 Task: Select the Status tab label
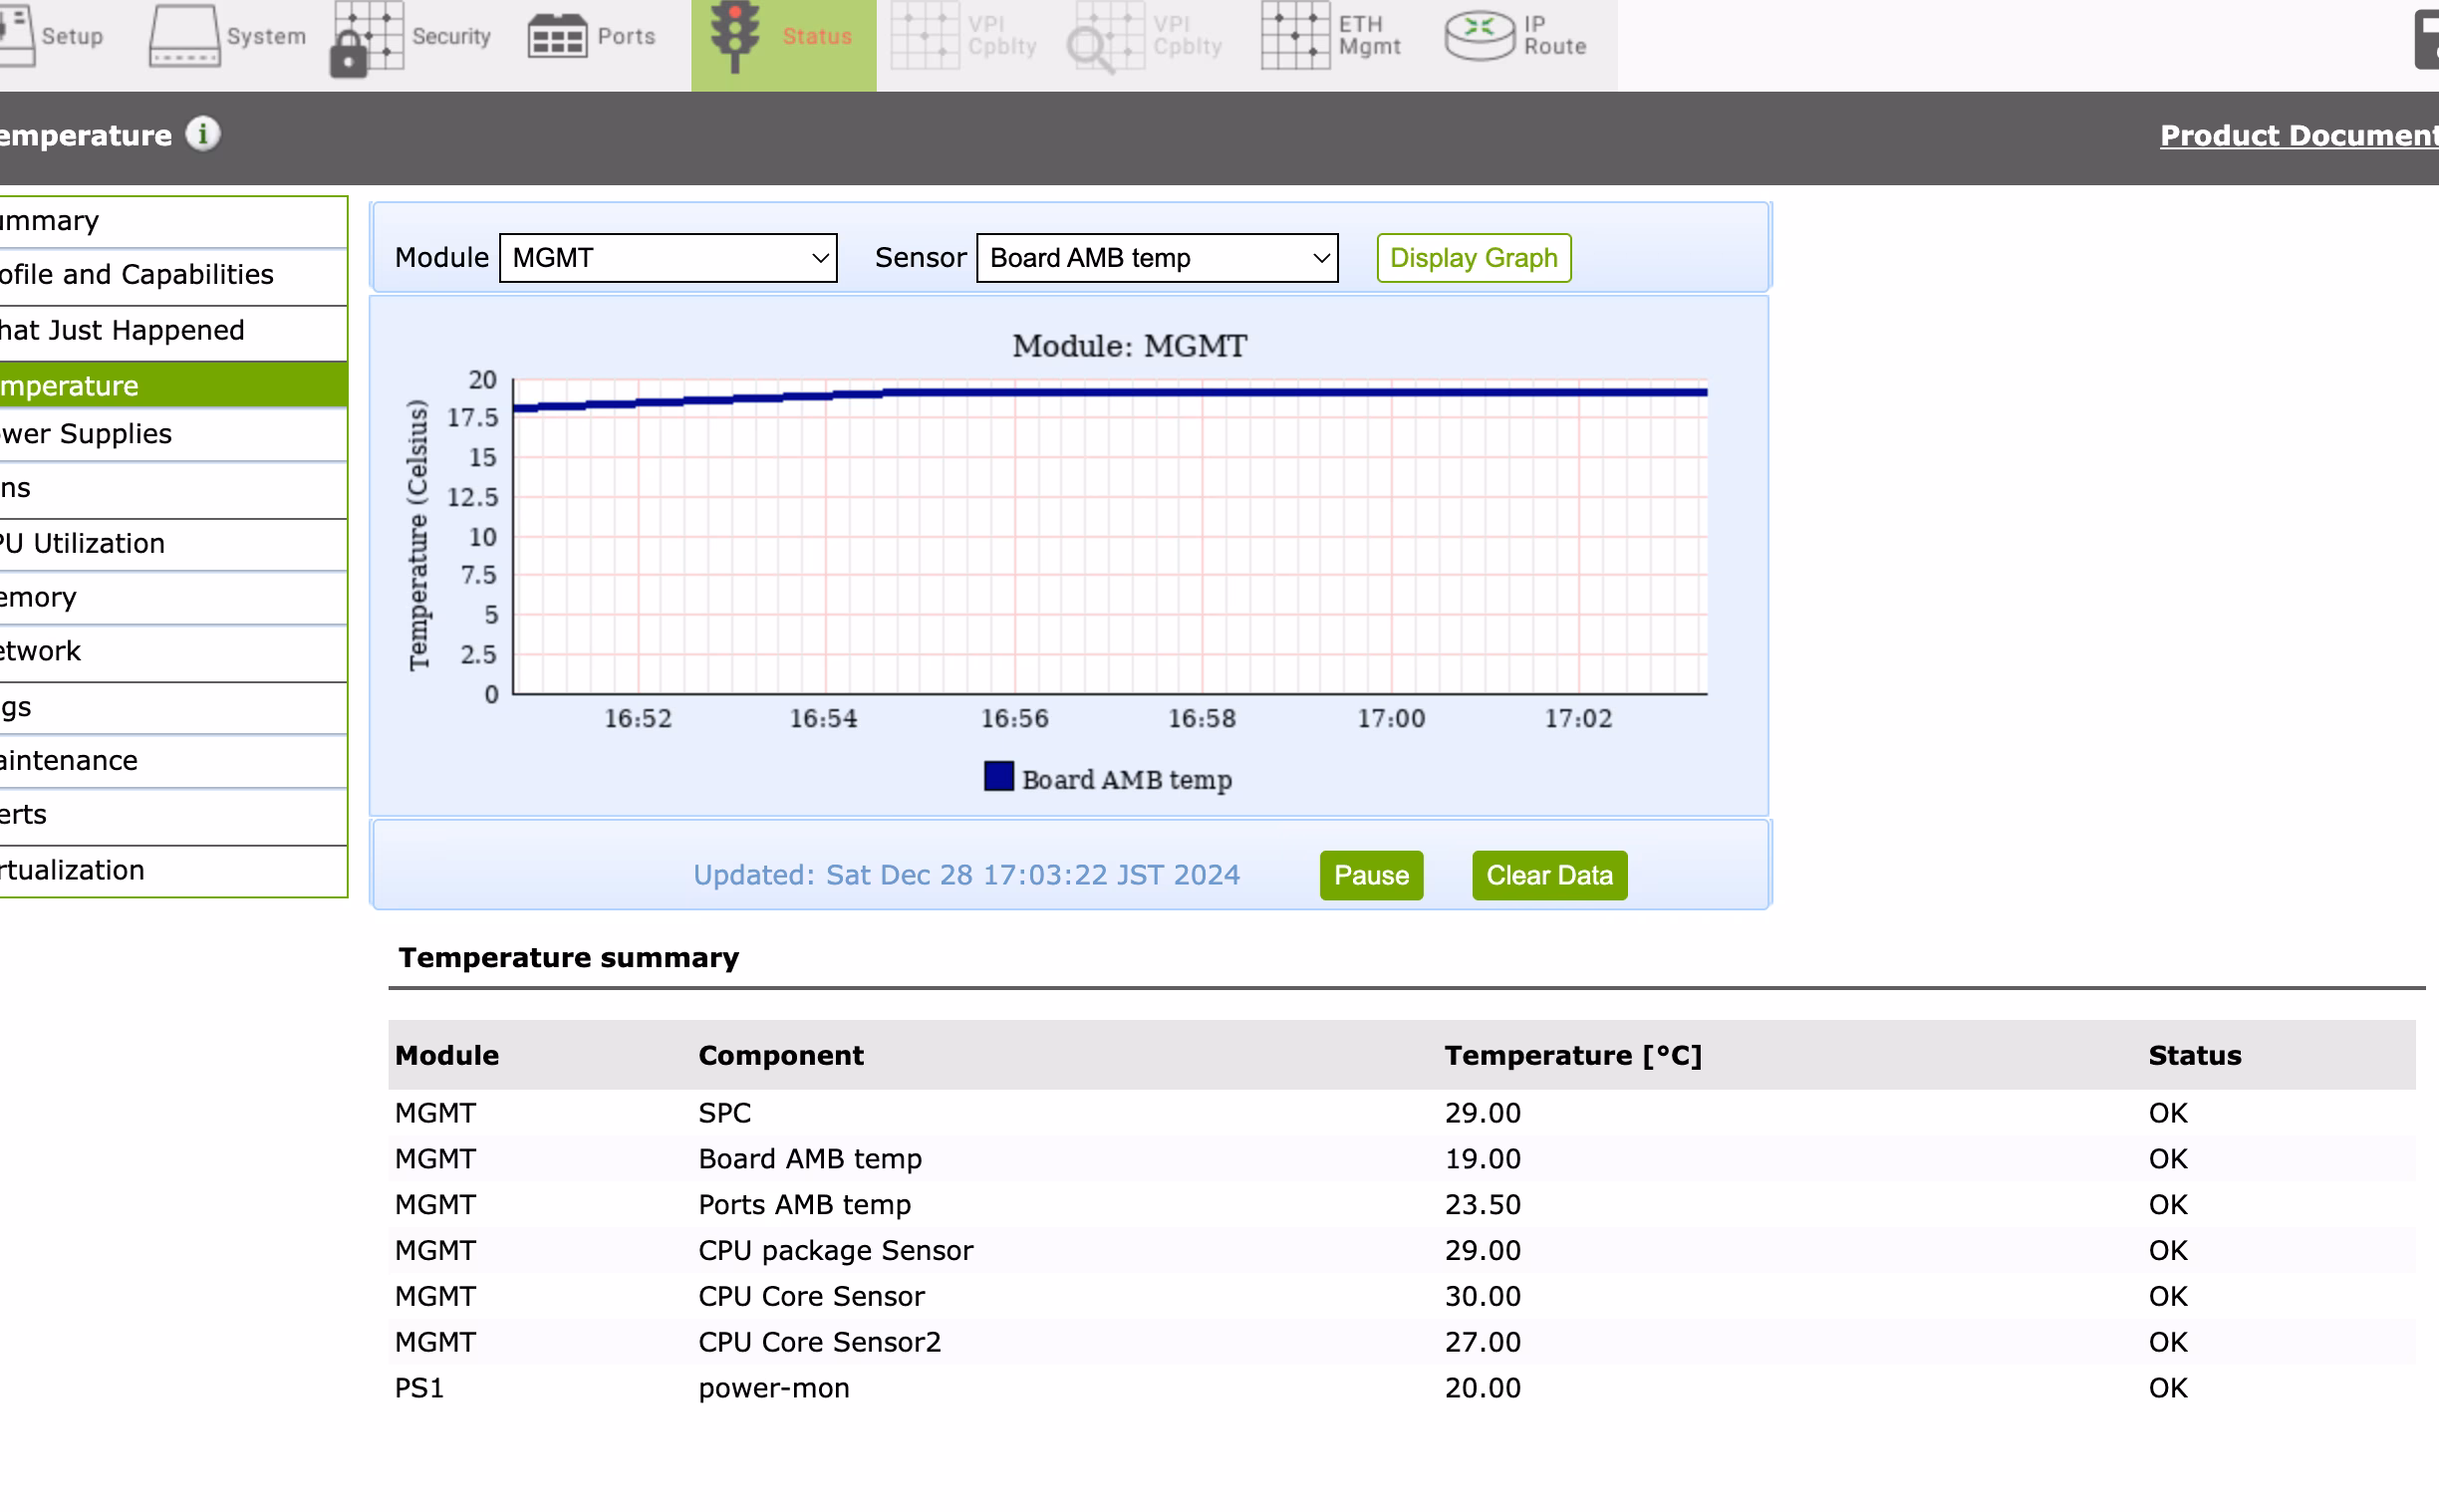(817, 36)
